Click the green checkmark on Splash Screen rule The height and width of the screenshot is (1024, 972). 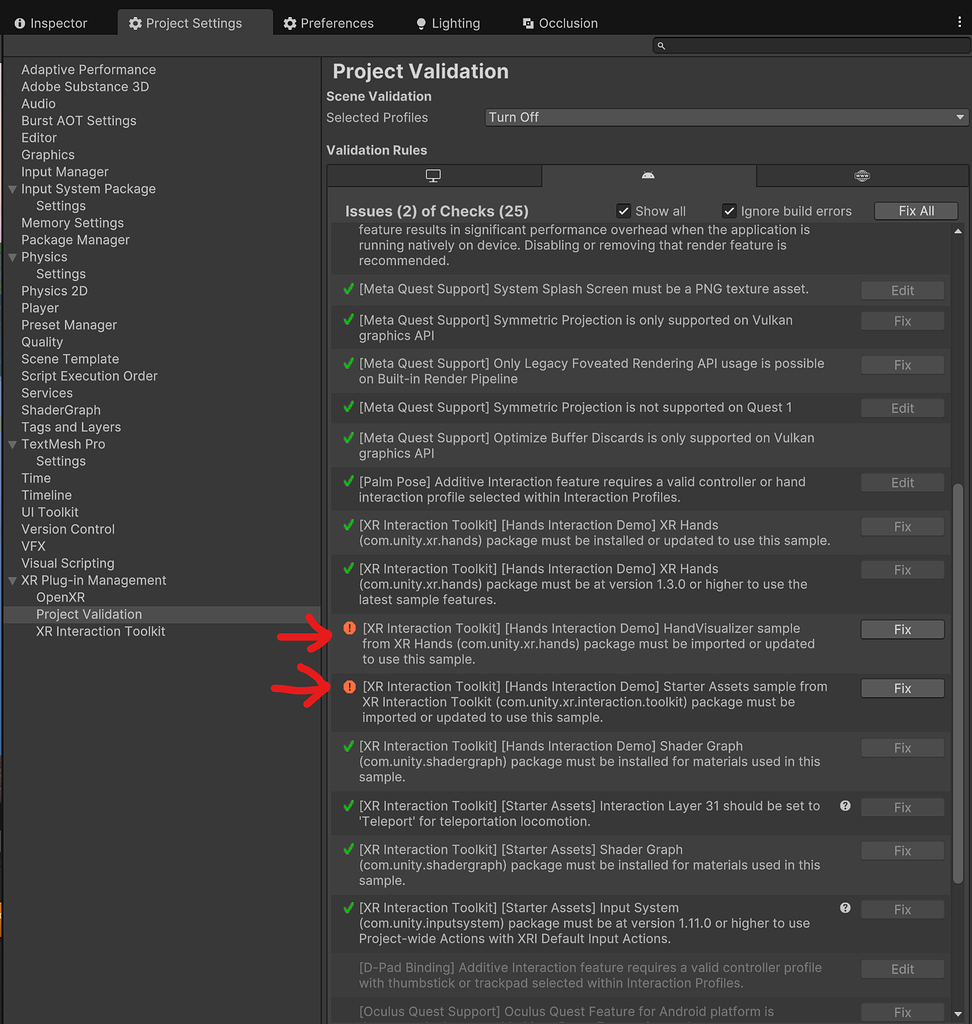[x=347, y=290]
